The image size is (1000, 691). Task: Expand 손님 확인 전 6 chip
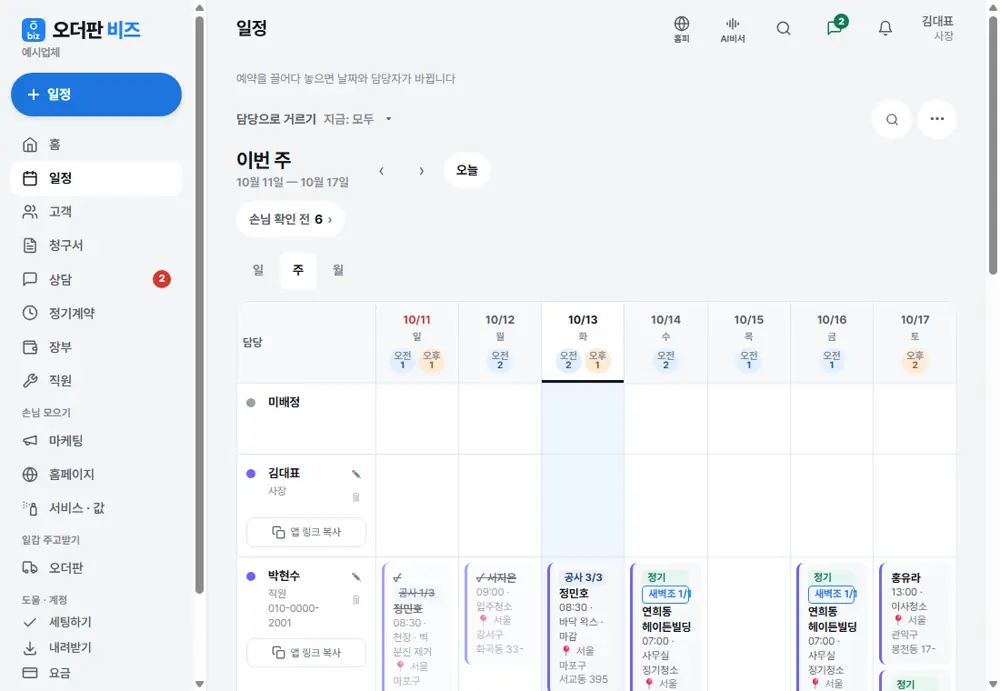click(x=290, y=219)
